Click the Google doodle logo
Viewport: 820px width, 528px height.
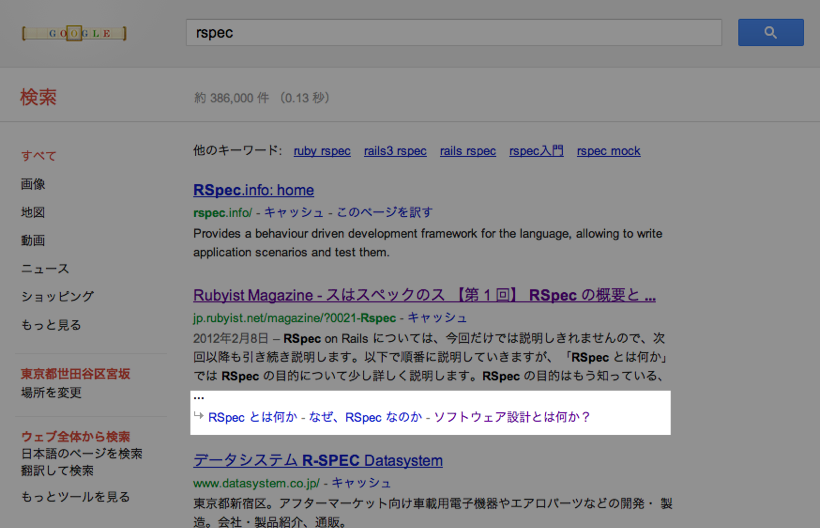tap(73, 33)
